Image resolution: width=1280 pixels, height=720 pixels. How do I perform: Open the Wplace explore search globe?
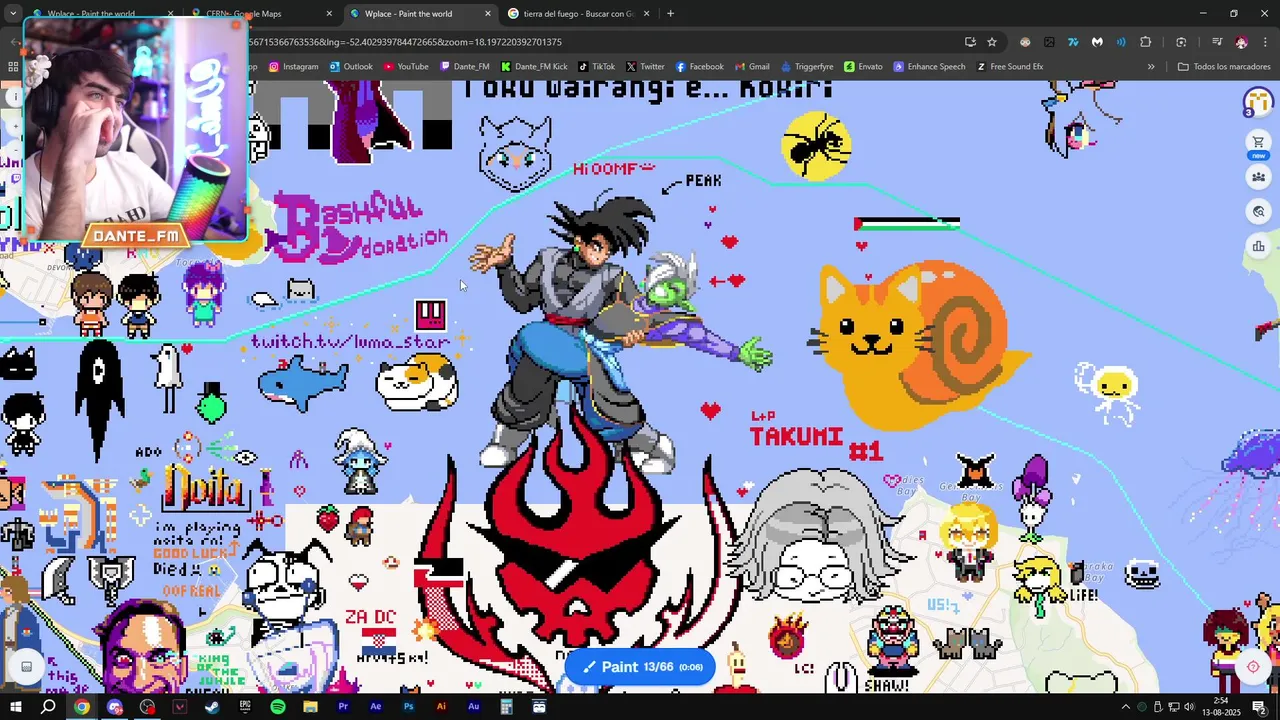tap(1258, 212)
